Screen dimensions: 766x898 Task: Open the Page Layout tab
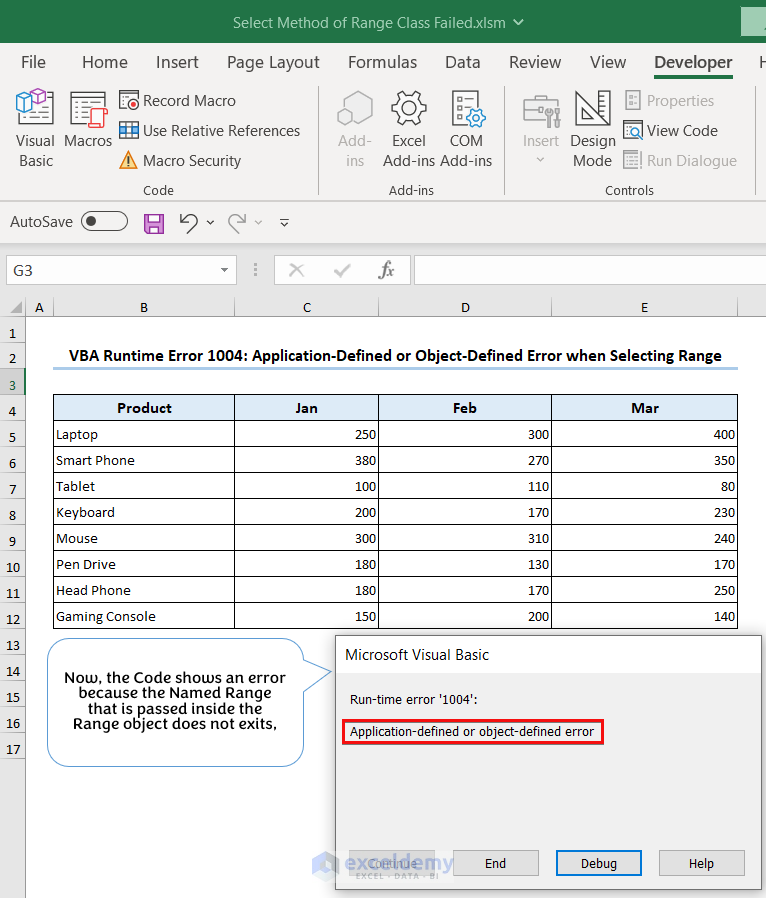(273, 62)
